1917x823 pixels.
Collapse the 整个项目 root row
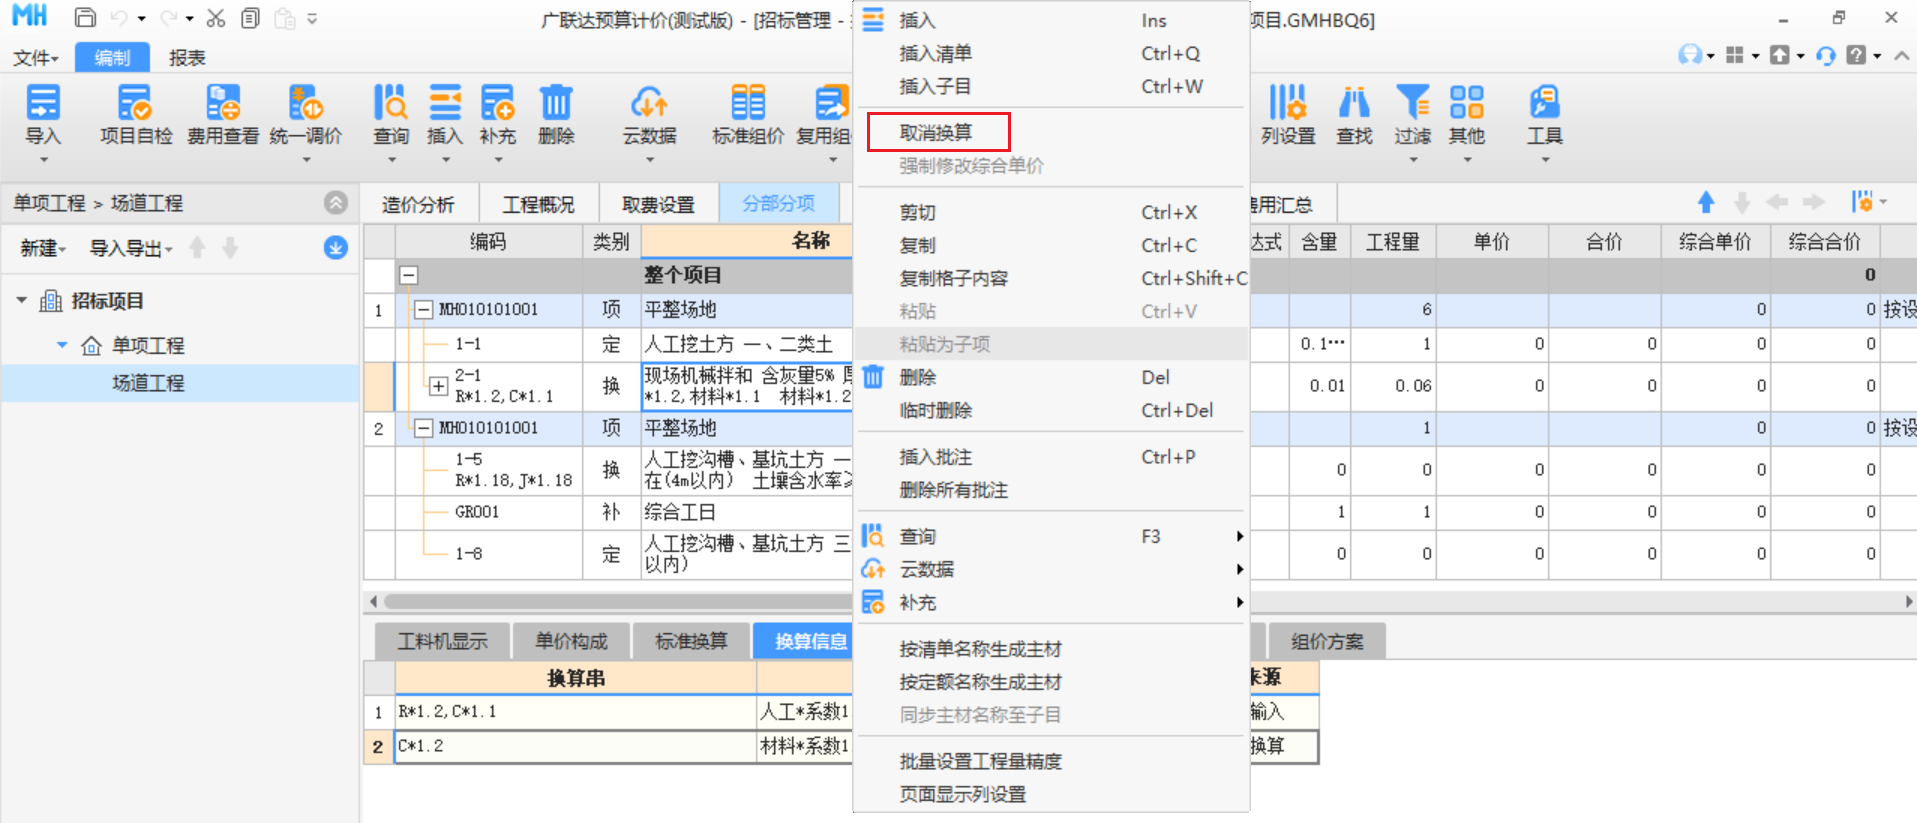409,275
